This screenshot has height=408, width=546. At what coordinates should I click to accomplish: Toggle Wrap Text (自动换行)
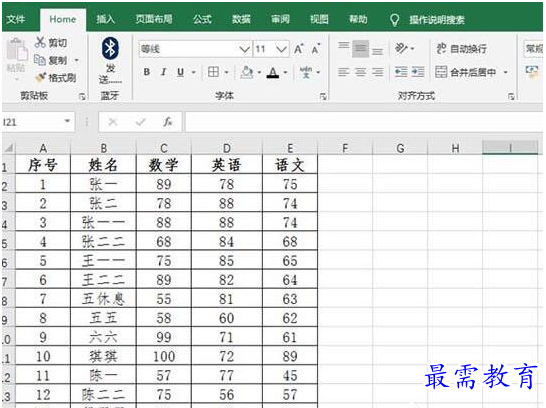coord(461,49)
